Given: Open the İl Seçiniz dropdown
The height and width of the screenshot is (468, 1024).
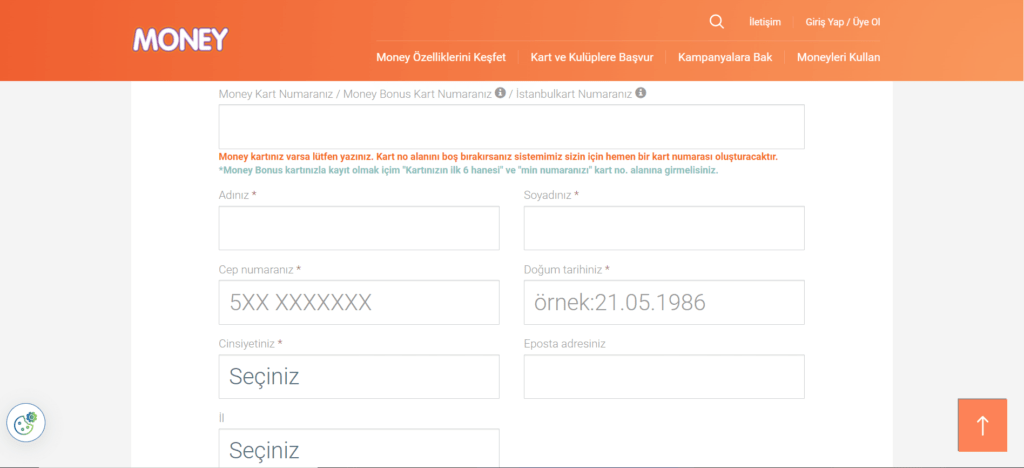Looking at the screenshot, I should [359, 448].
